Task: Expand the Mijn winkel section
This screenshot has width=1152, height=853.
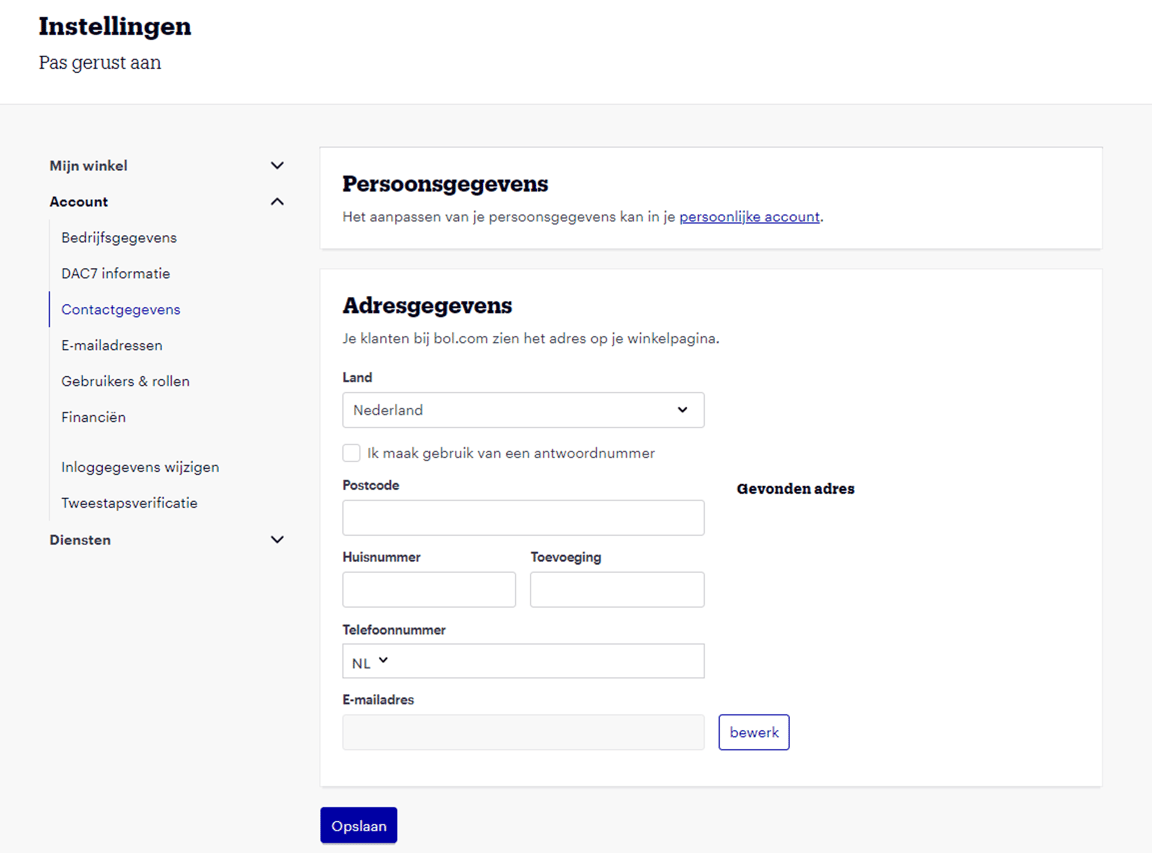Action: point(277,165)
